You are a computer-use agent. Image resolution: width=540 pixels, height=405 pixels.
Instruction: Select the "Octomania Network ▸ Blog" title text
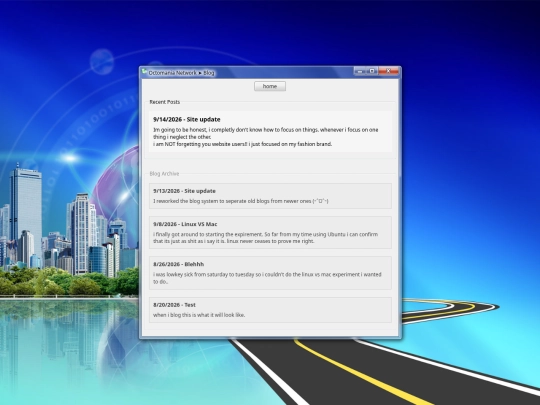(181, 73)
